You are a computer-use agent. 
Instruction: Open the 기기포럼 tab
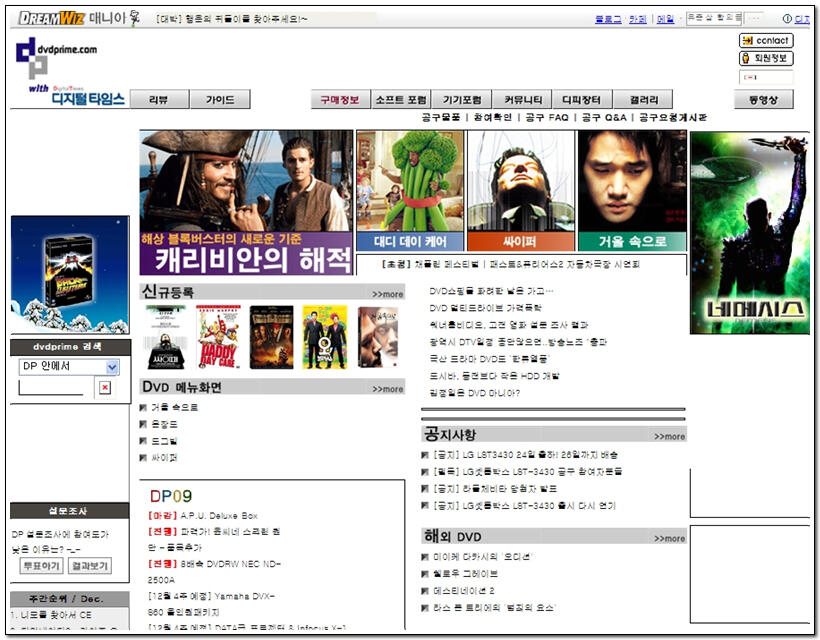click(x=461, y=99)
